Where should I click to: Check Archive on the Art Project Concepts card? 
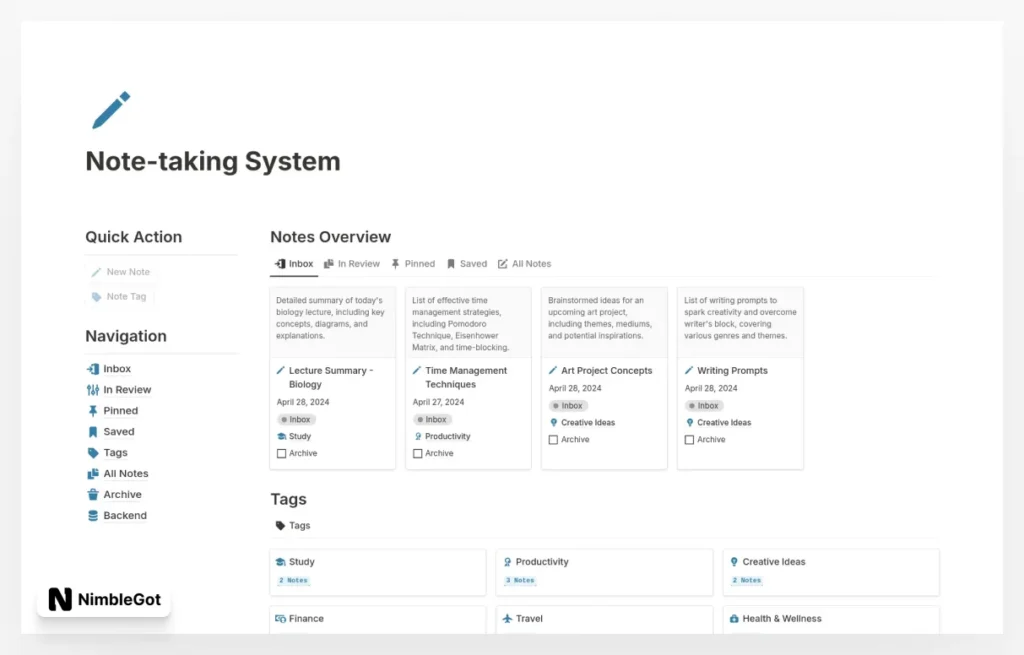tap(551, 439)
